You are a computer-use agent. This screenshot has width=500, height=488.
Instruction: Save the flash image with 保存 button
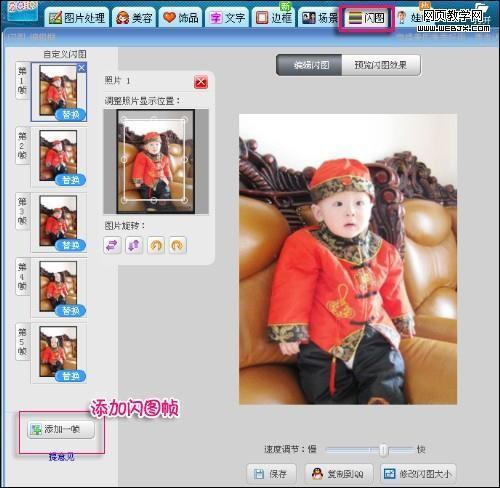pyautogui.click(x=271, y=473)
